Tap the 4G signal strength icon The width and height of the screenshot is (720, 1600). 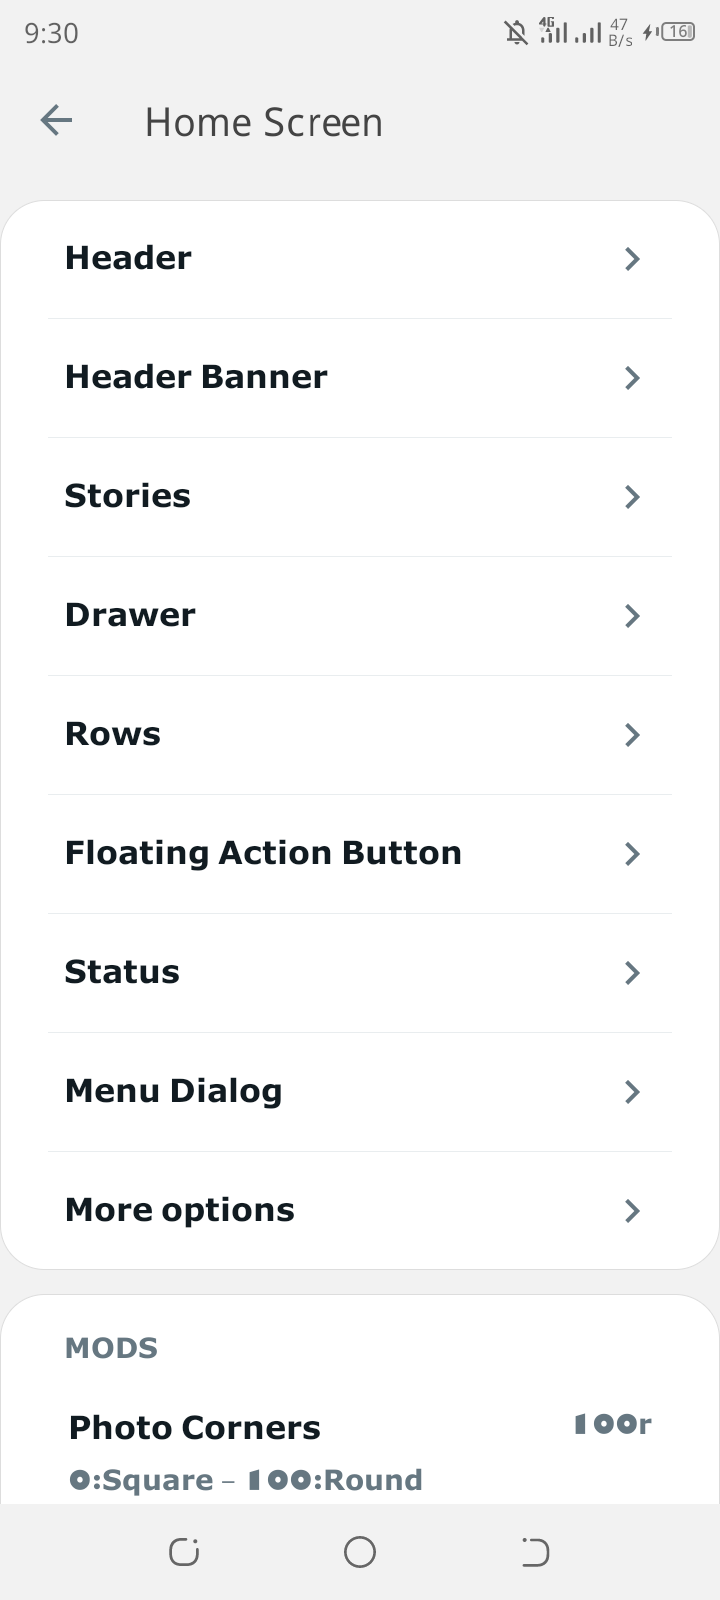(x=553, y=32)
